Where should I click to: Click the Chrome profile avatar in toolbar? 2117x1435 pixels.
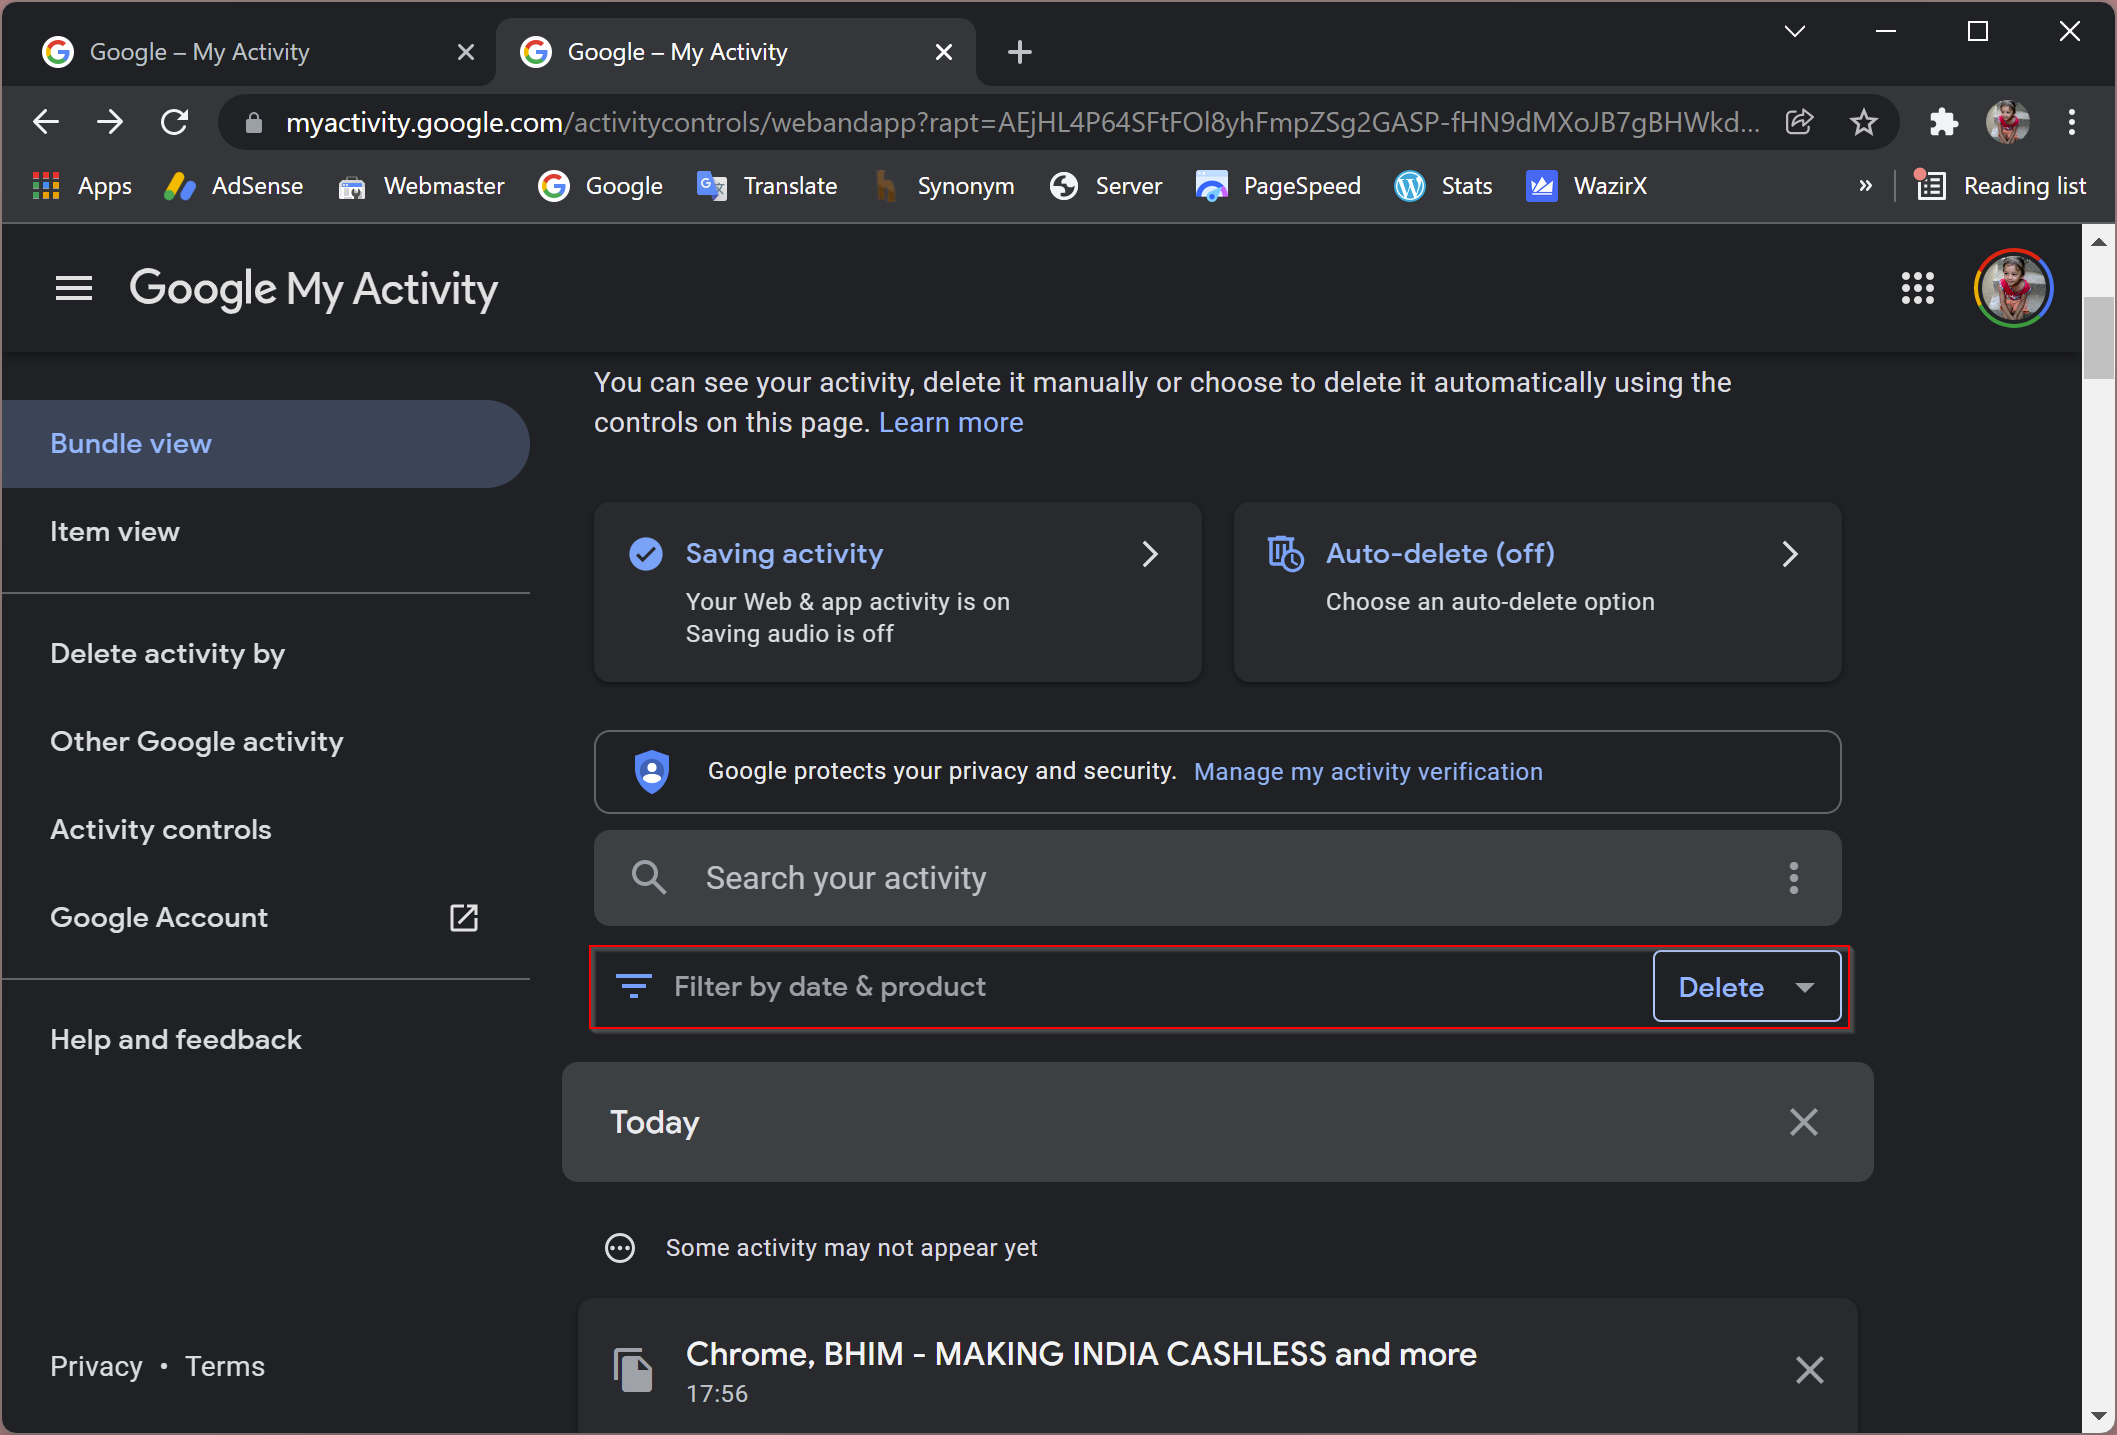click(2007, 122)
